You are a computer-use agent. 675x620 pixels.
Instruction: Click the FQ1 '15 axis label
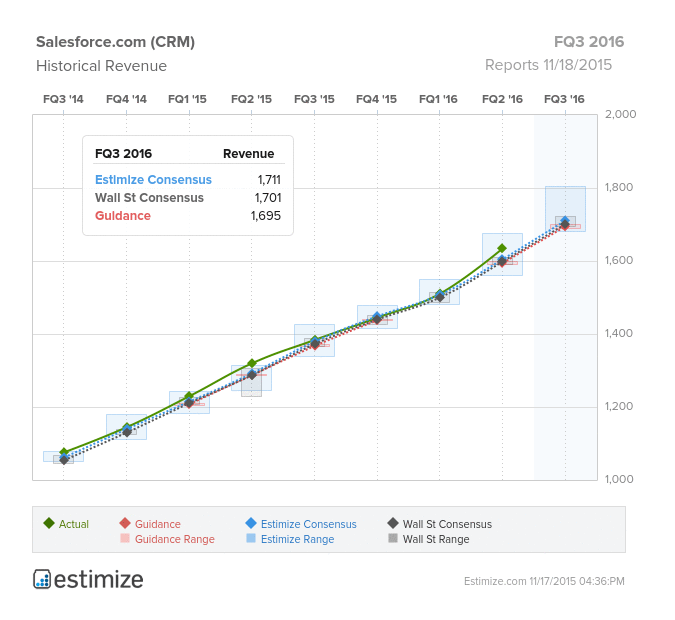(x=187, y=99)
